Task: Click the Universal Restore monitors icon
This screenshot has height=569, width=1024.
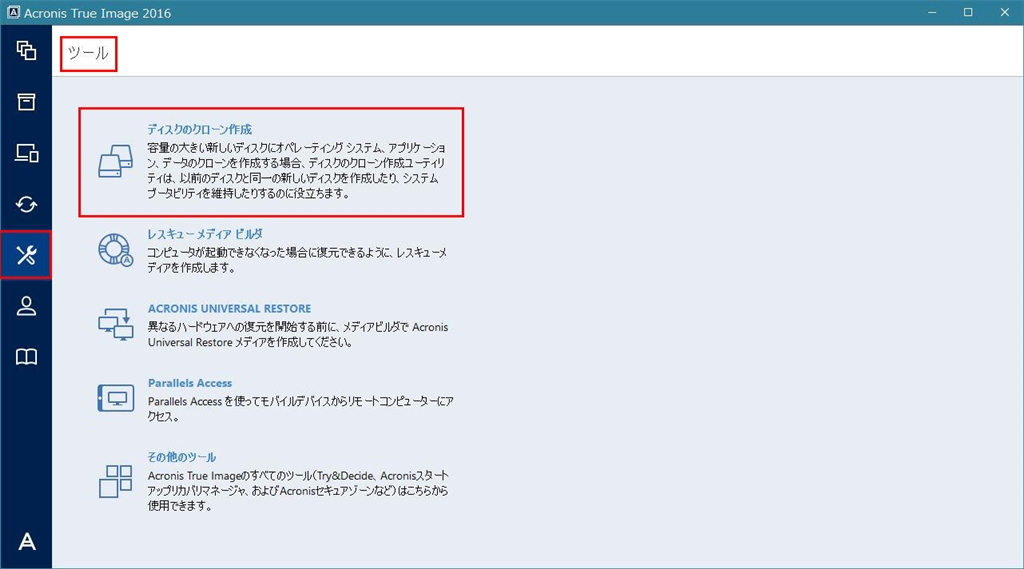Action: [116, 324]
